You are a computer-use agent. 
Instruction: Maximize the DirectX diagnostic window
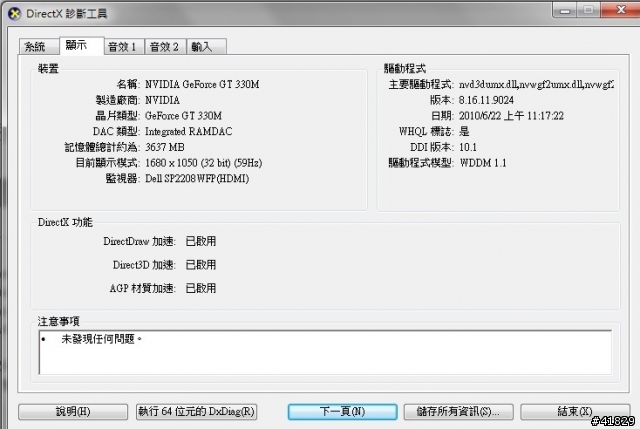[x=588, y=10]
